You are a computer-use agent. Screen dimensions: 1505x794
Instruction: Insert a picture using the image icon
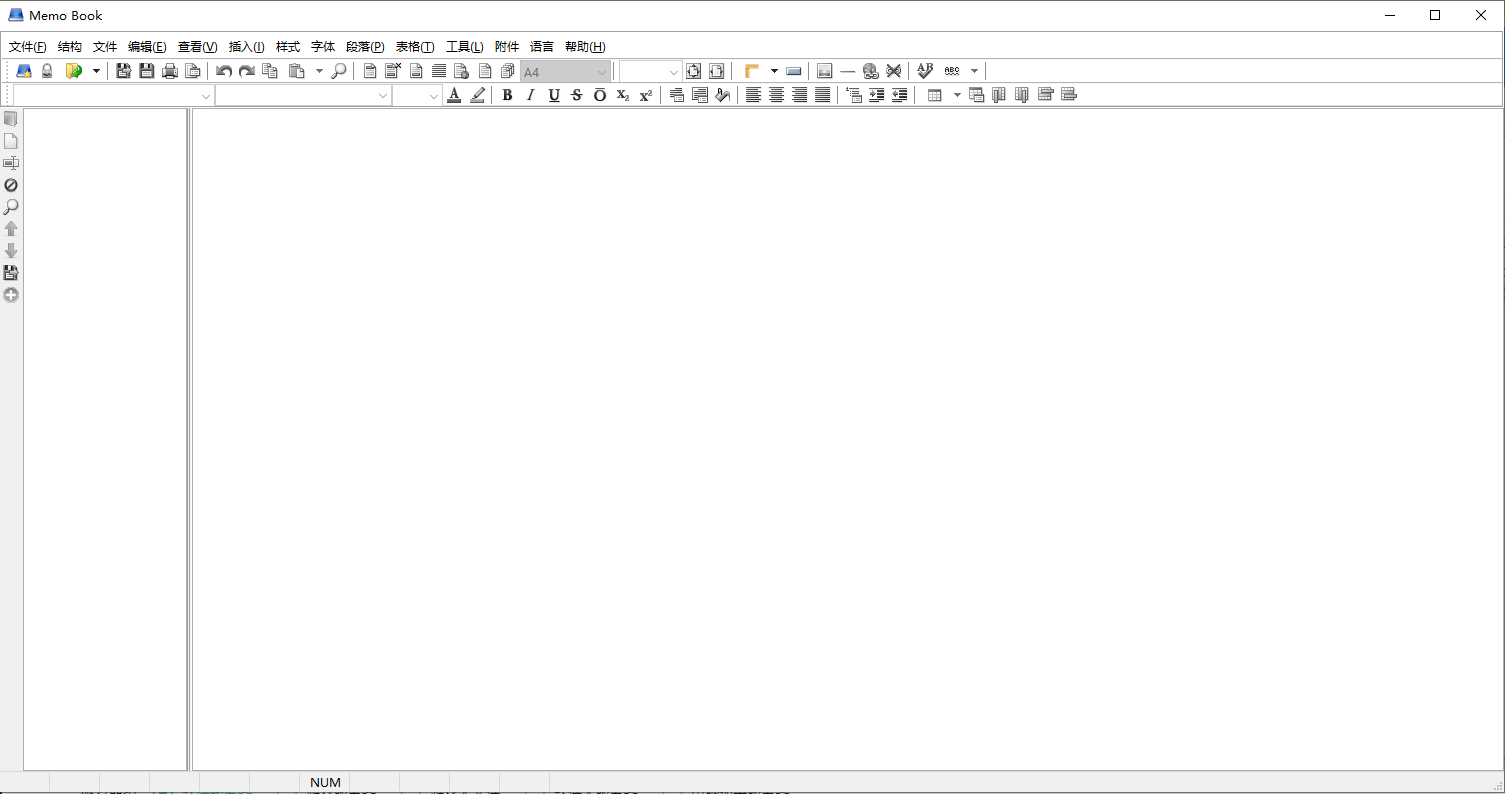click(825, 71)
